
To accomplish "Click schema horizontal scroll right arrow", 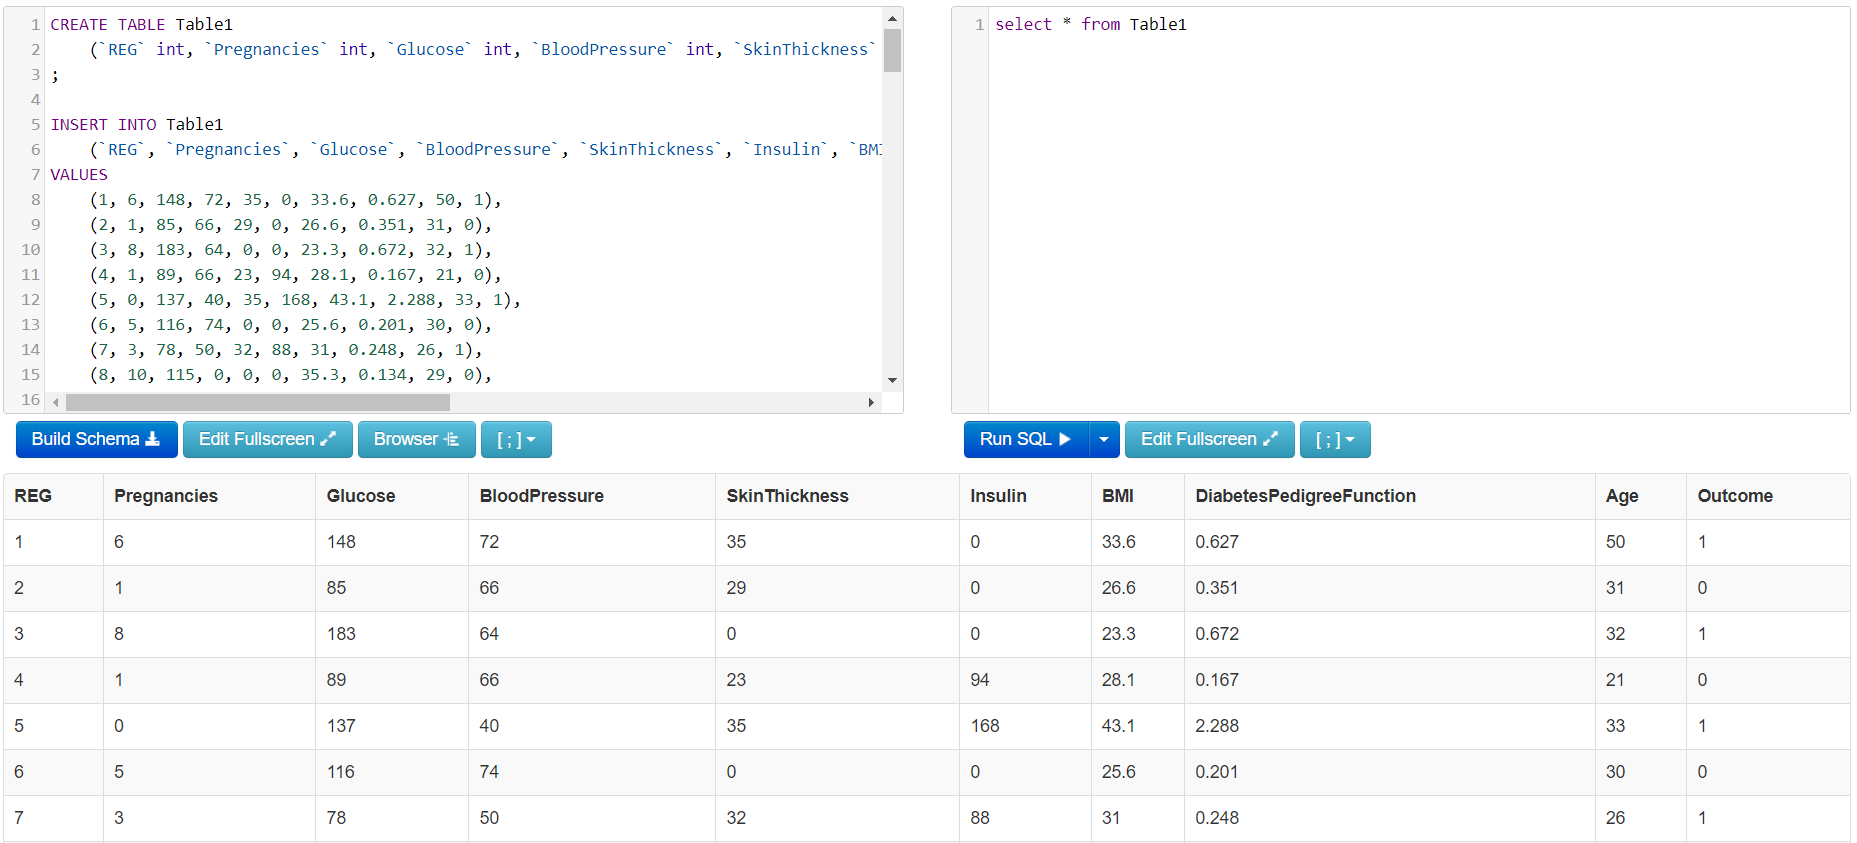I will pos(871,402).
